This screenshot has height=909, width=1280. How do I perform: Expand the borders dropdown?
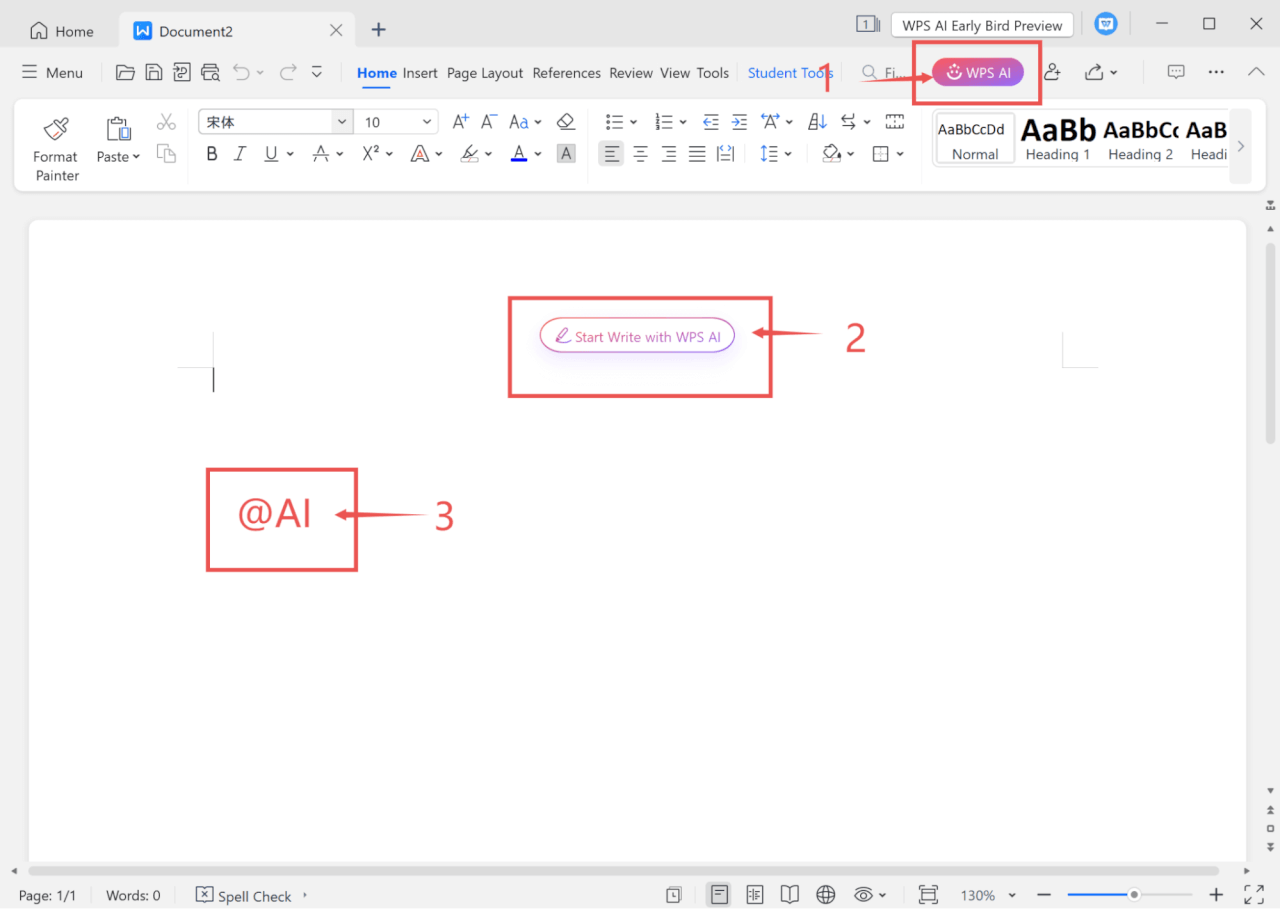(x=900, y=154)
